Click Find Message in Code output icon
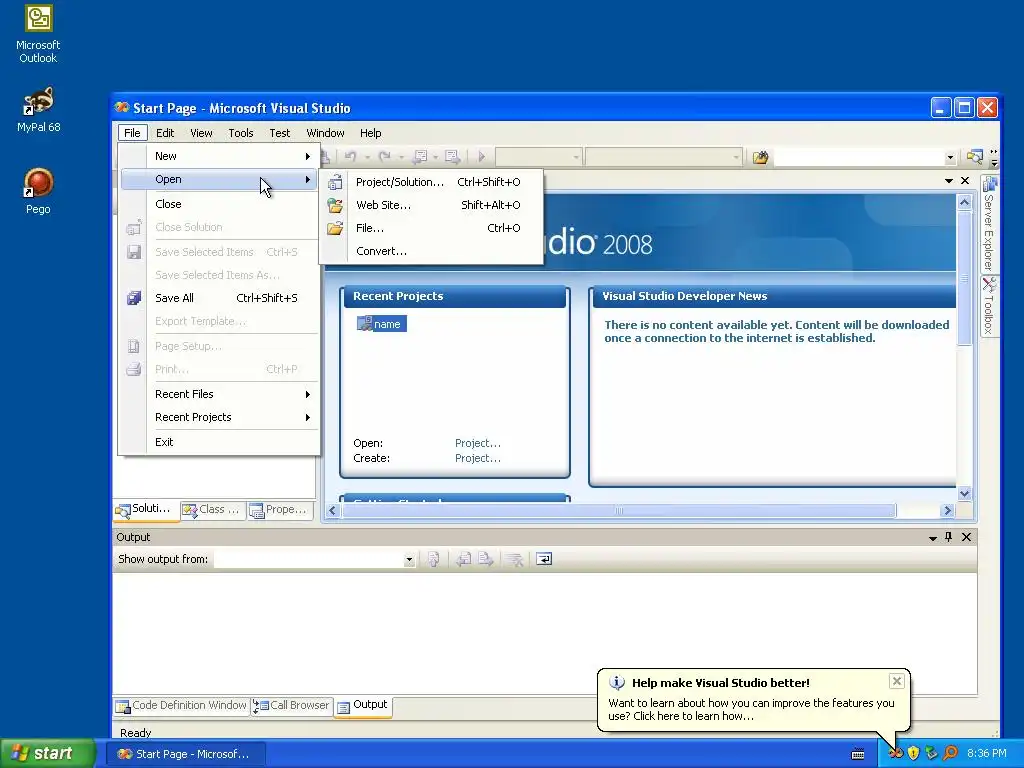Screen dimensions: 1024x768 click(433, 559)
